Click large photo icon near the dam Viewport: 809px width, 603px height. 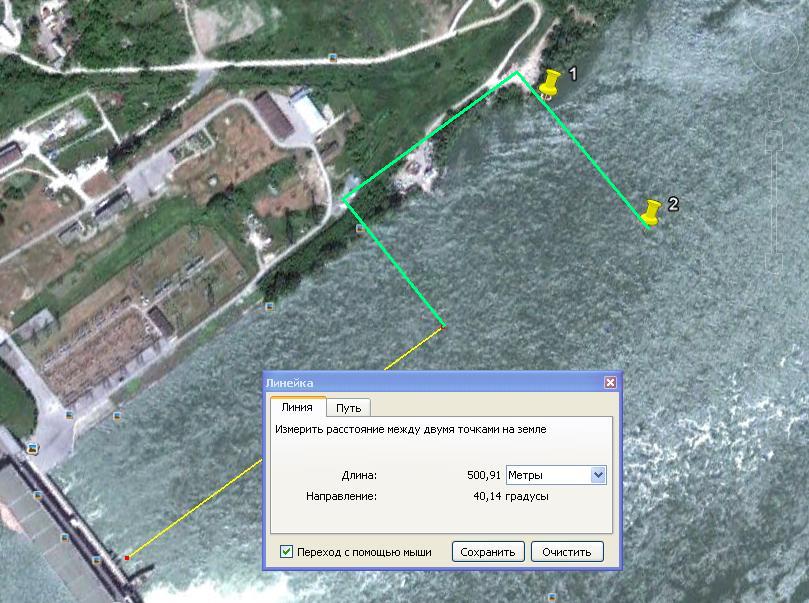(x=33, y=448)
